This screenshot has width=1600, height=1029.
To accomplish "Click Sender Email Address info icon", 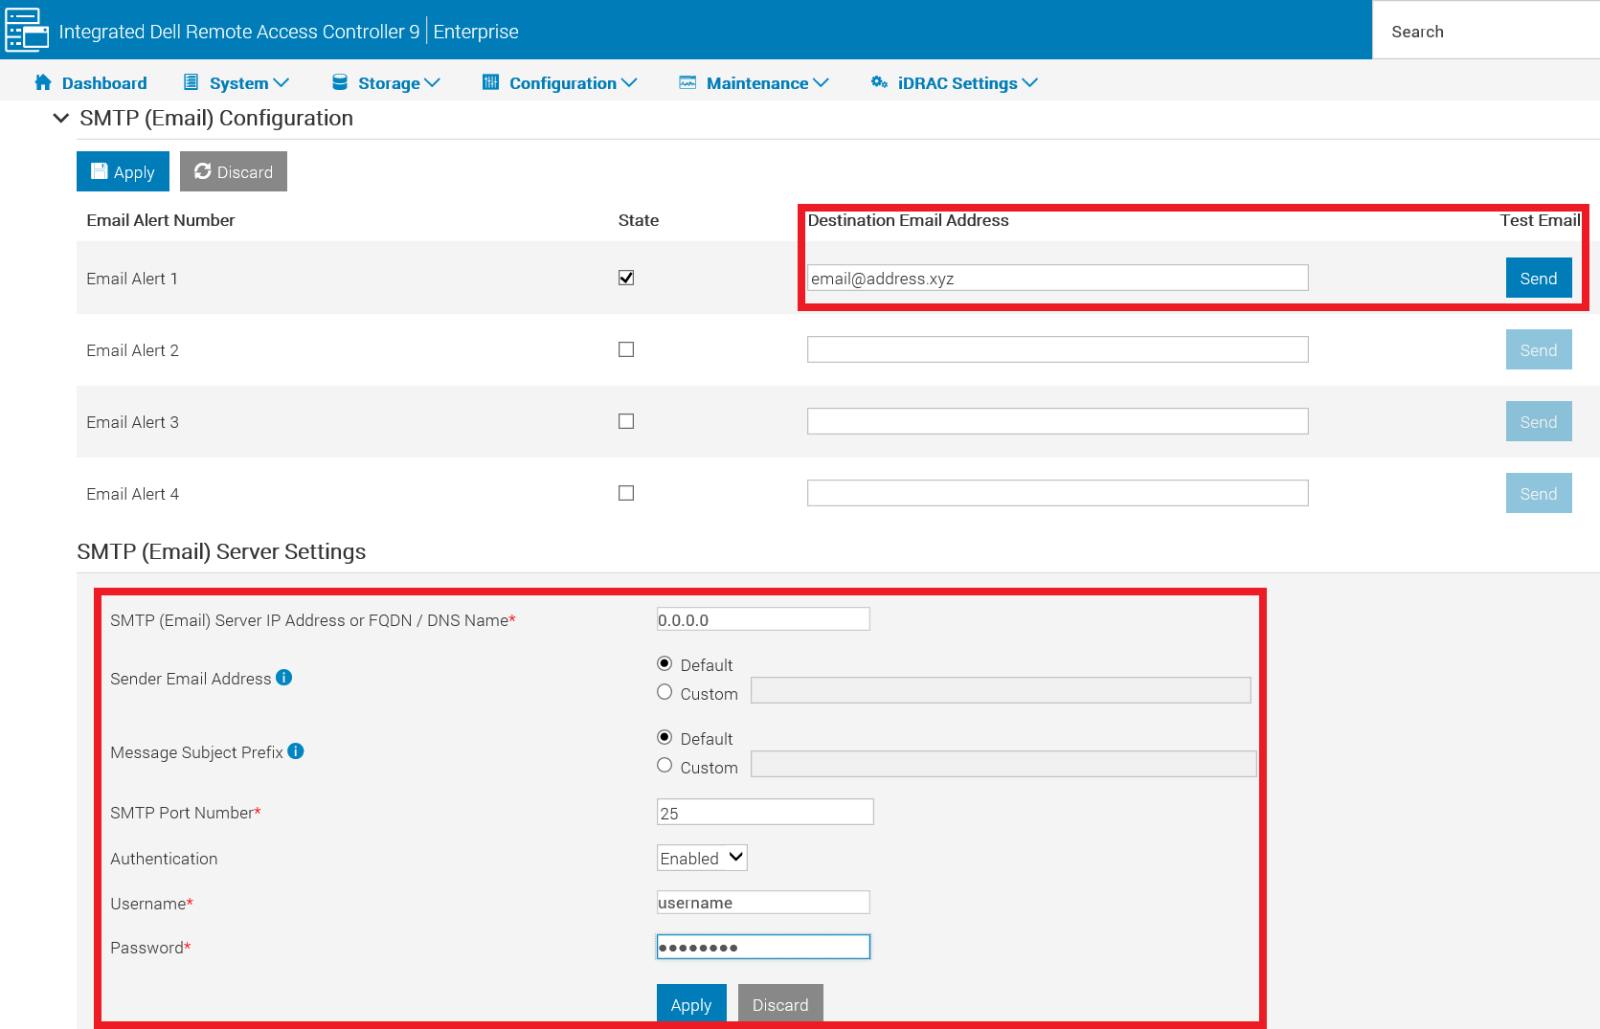I will click(x=284, y=678).
